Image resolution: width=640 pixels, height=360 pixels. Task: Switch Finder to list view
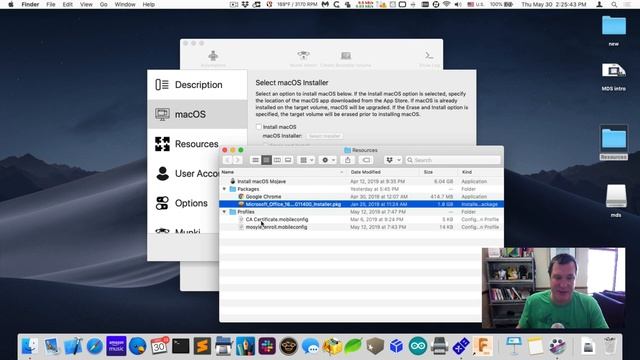tap(266, 160)
